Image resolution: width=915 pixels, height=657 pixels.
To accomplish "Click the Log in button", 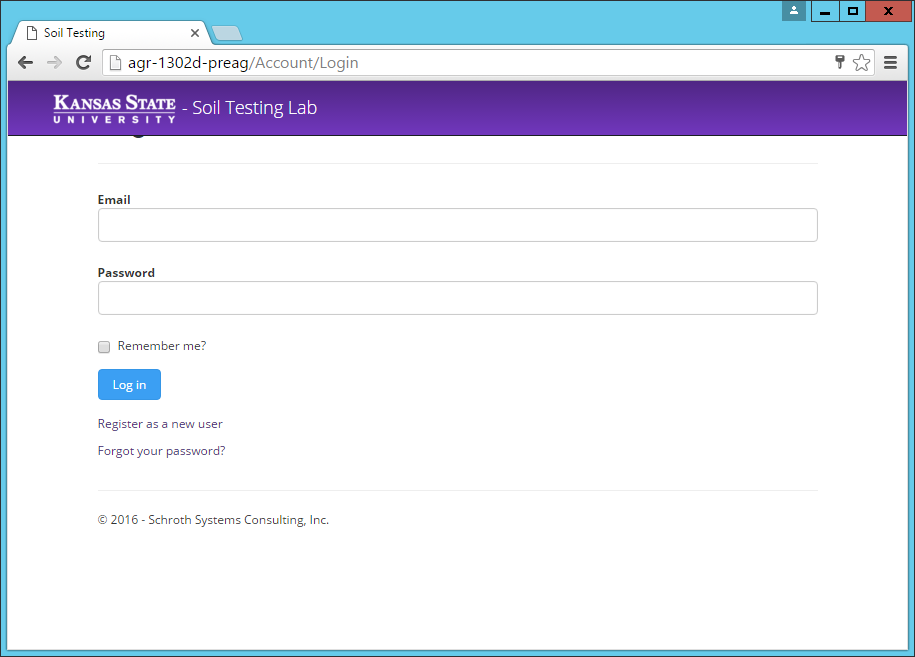I will click(129, 385).
